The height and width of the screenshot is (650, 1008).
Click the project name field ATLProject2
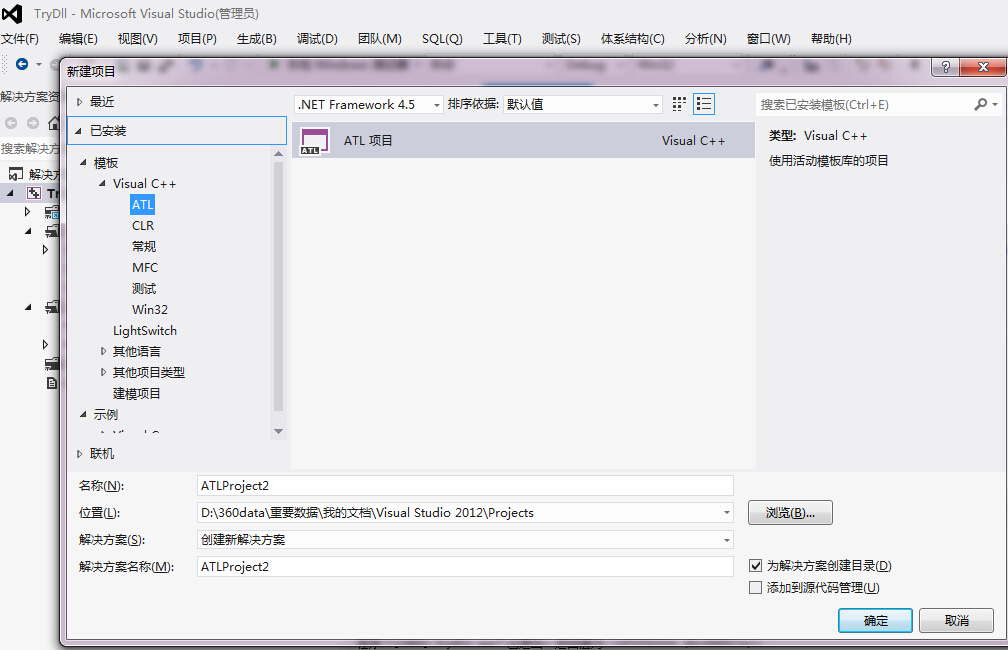[x=465, y=485]
